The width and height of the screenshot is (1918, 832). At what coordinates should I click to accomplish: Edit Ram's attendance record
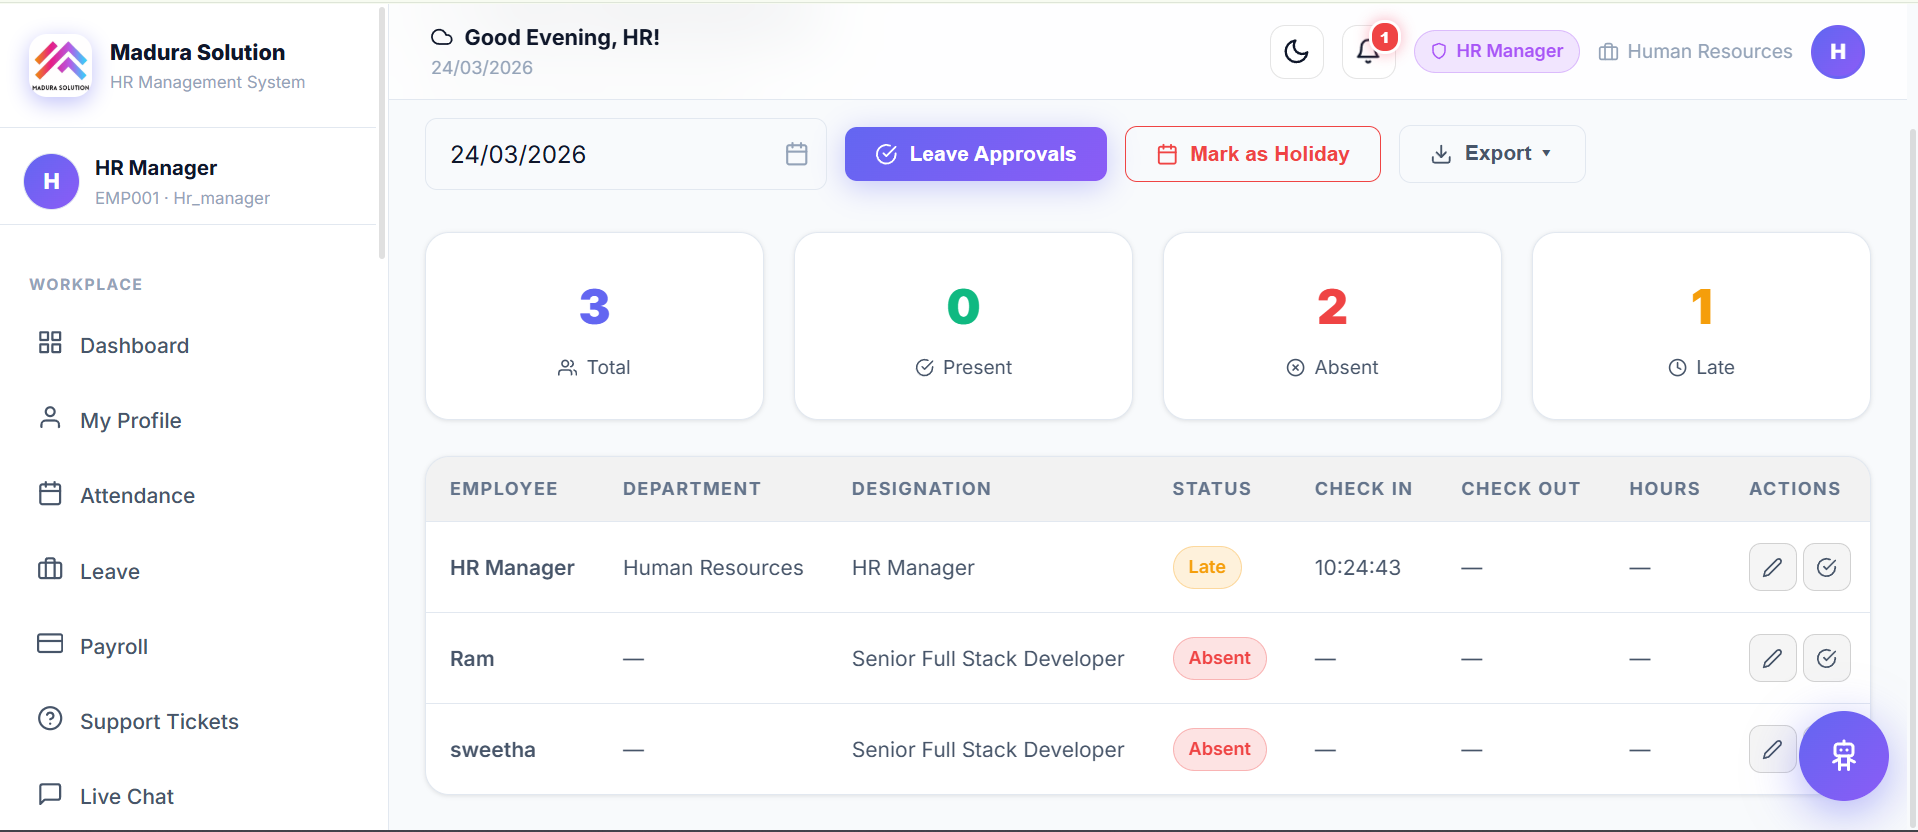(1772, 659)
